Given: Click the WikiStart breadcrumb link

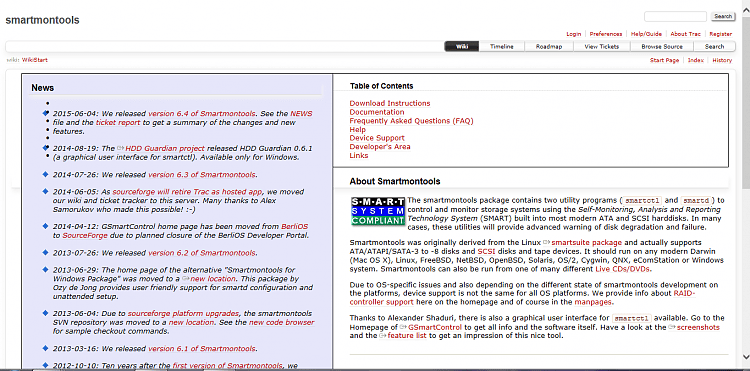Looking at the screenshot, I should [34, 60].
